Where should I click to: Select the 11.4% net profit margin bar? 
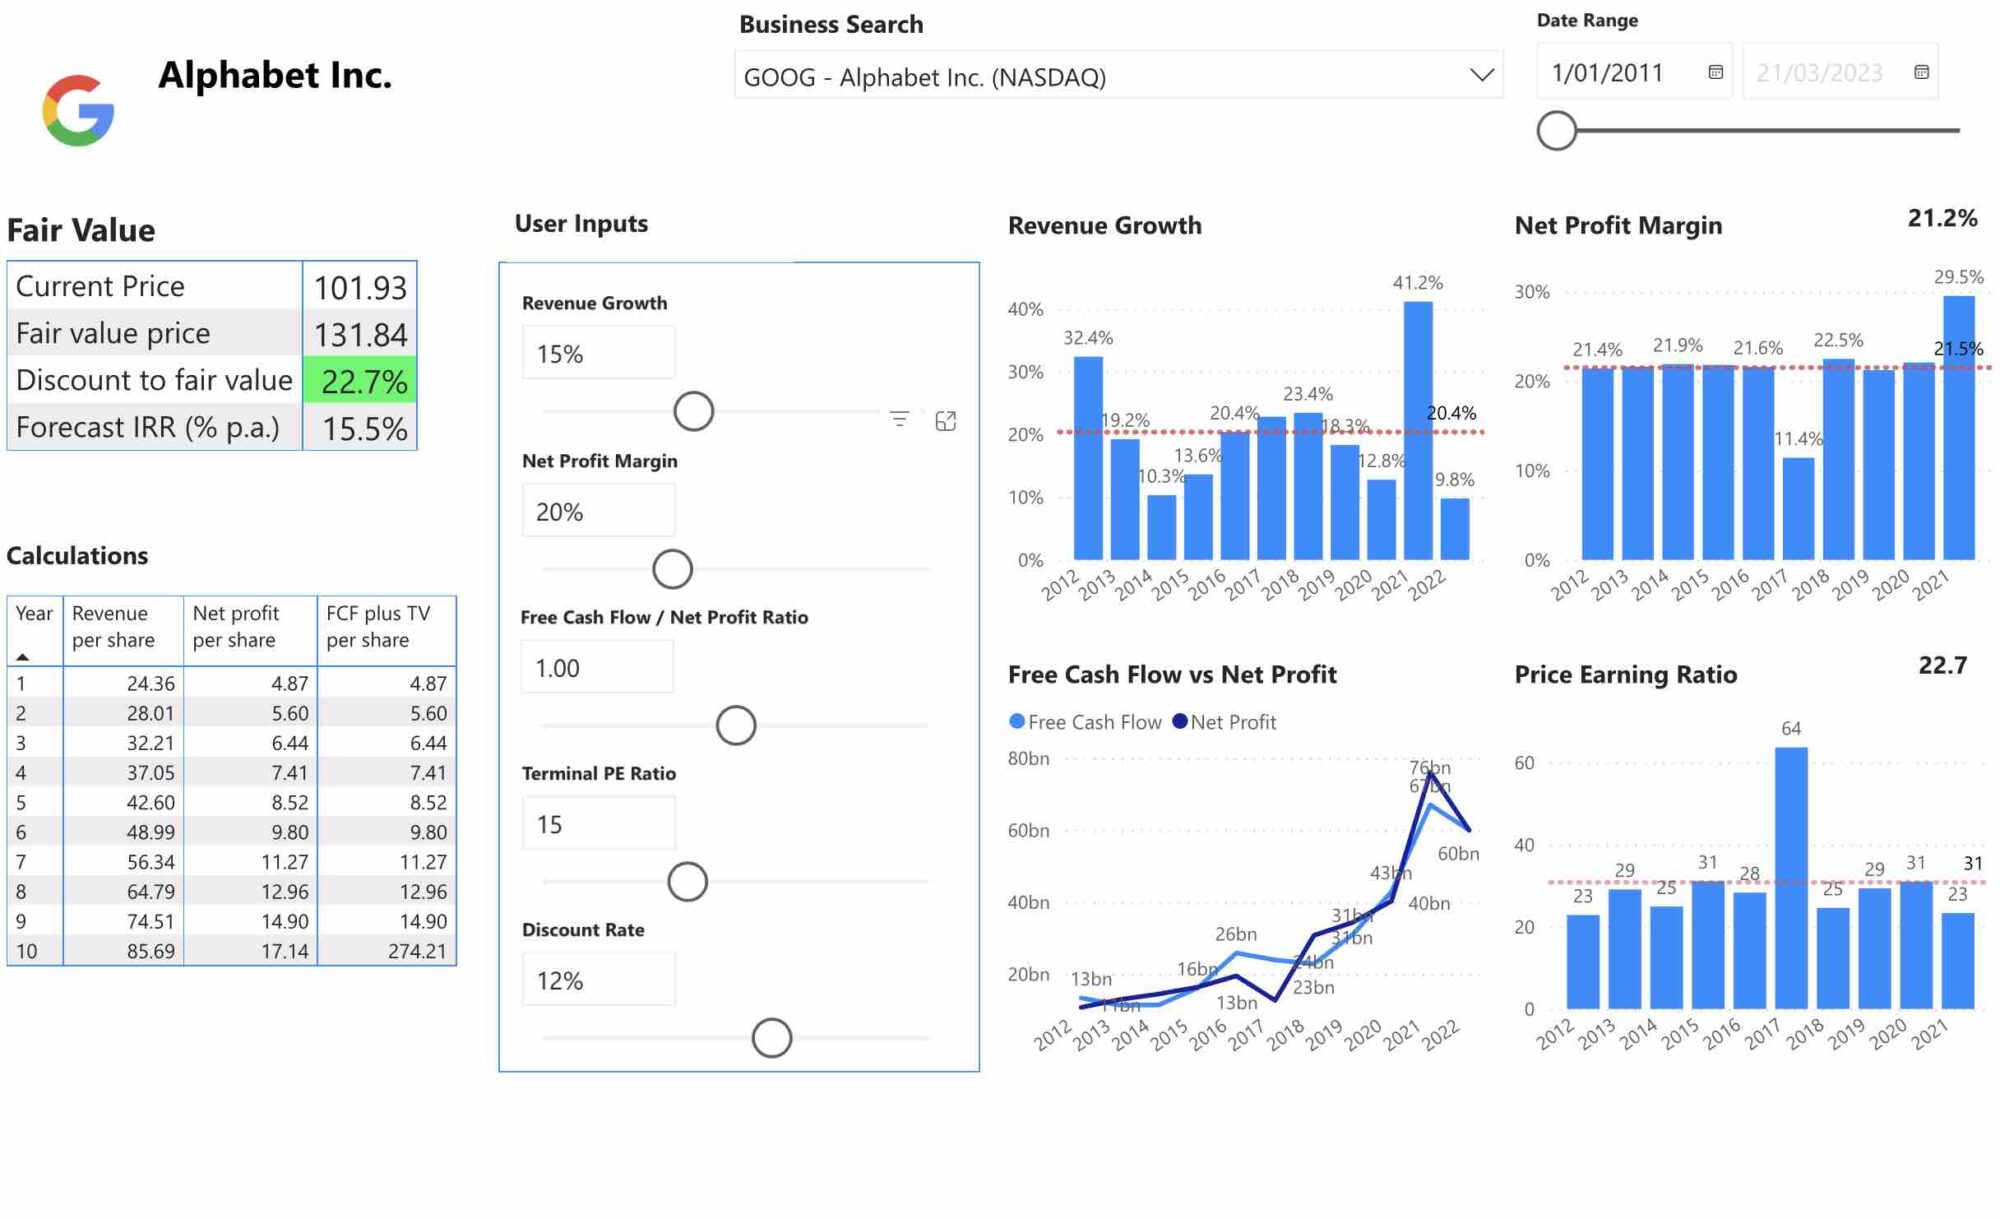[x=1798, y=508]
